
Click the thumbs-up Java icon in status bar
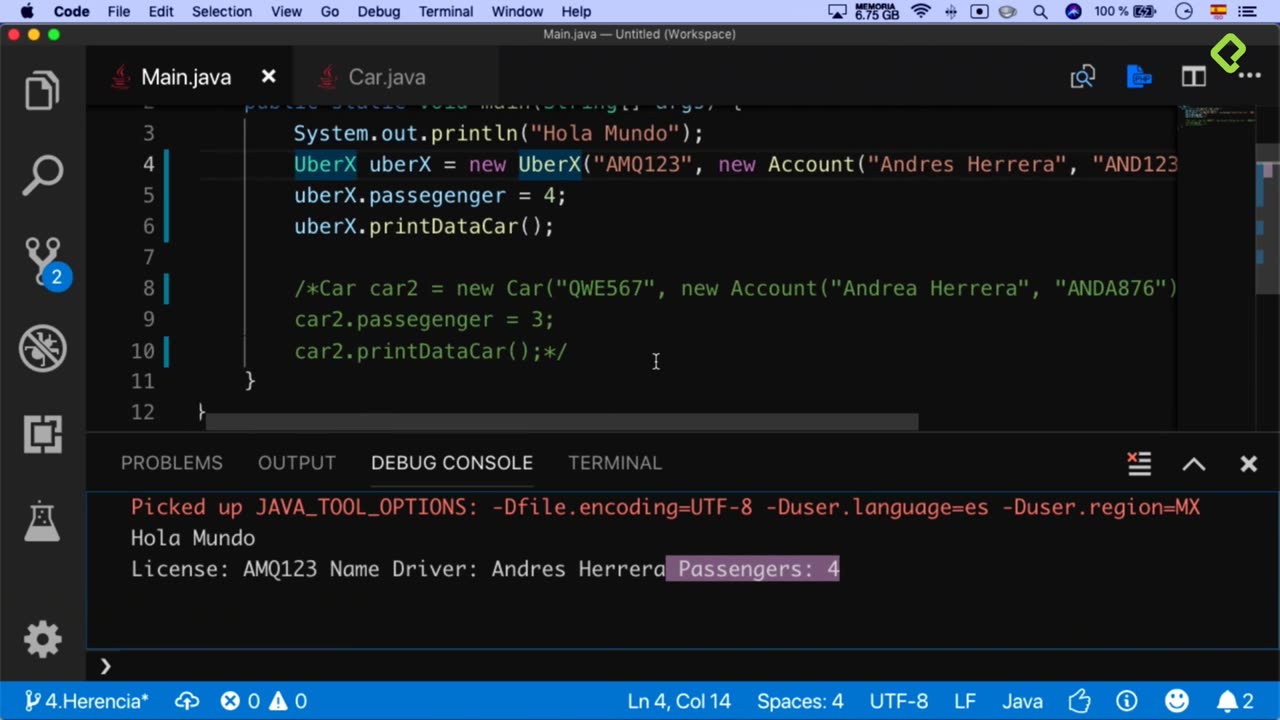click(x=1078, y=701)
